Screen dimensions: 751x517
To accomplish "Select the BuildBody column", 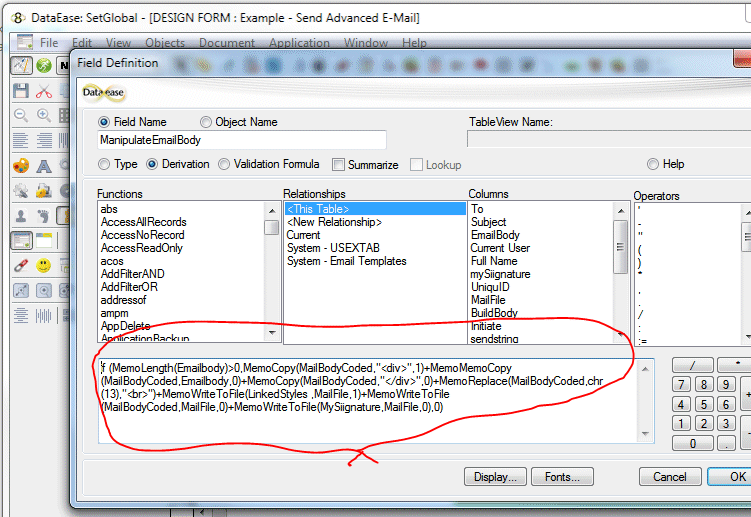I will pyautogui.click(x=494, y=313).
